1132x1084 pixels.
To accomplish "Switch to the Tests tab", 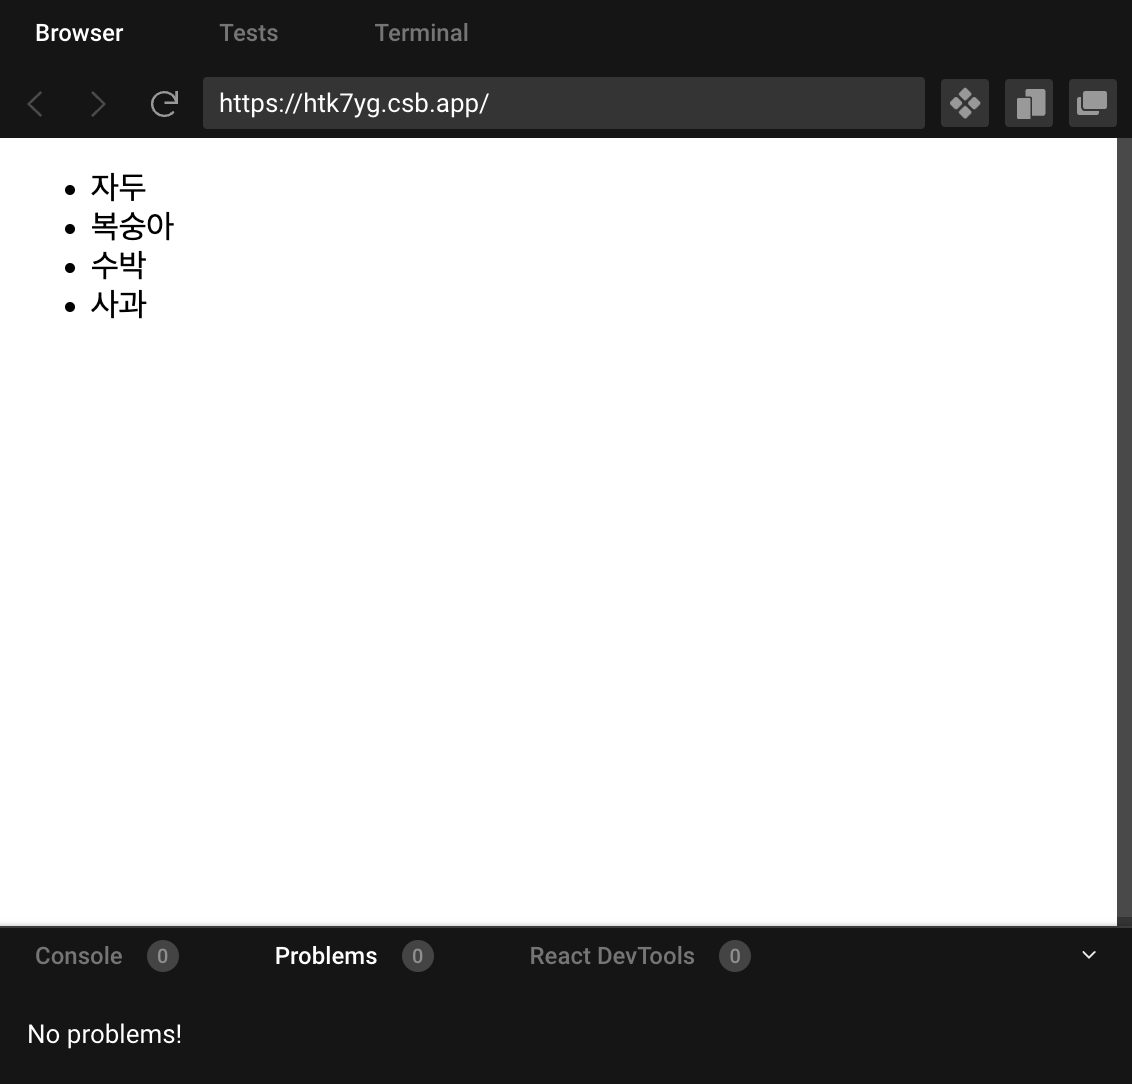I will [248, 32].
